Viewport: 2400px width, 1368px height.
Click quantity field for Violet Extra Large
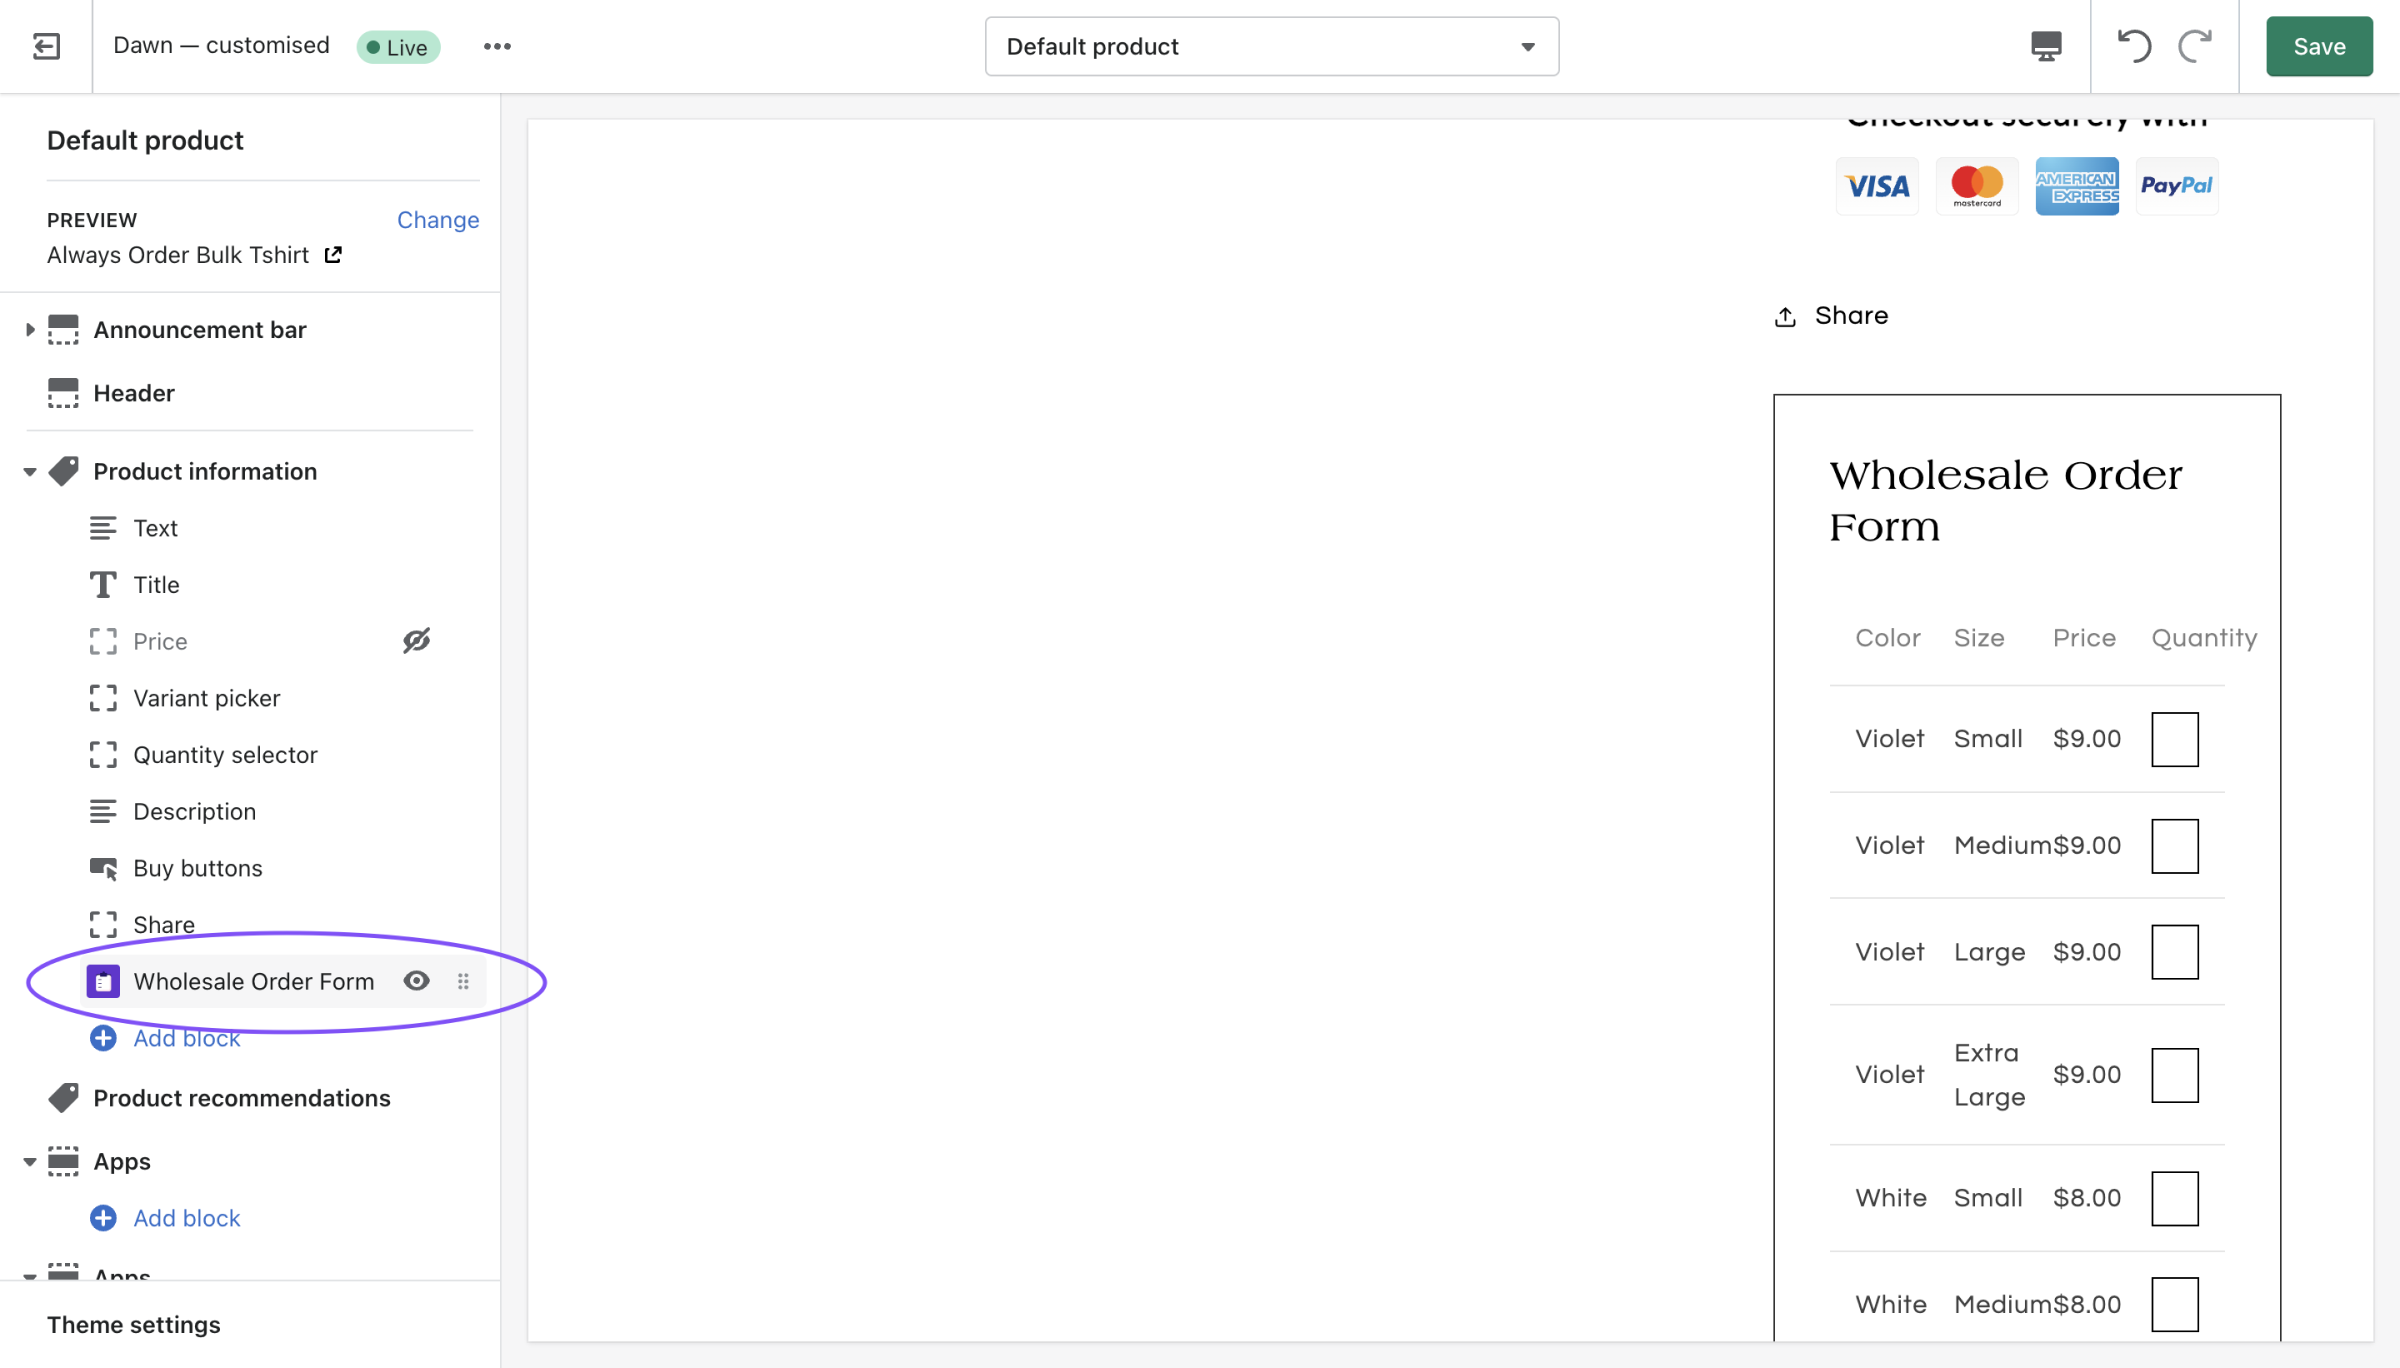[x=2175, y=1075]
